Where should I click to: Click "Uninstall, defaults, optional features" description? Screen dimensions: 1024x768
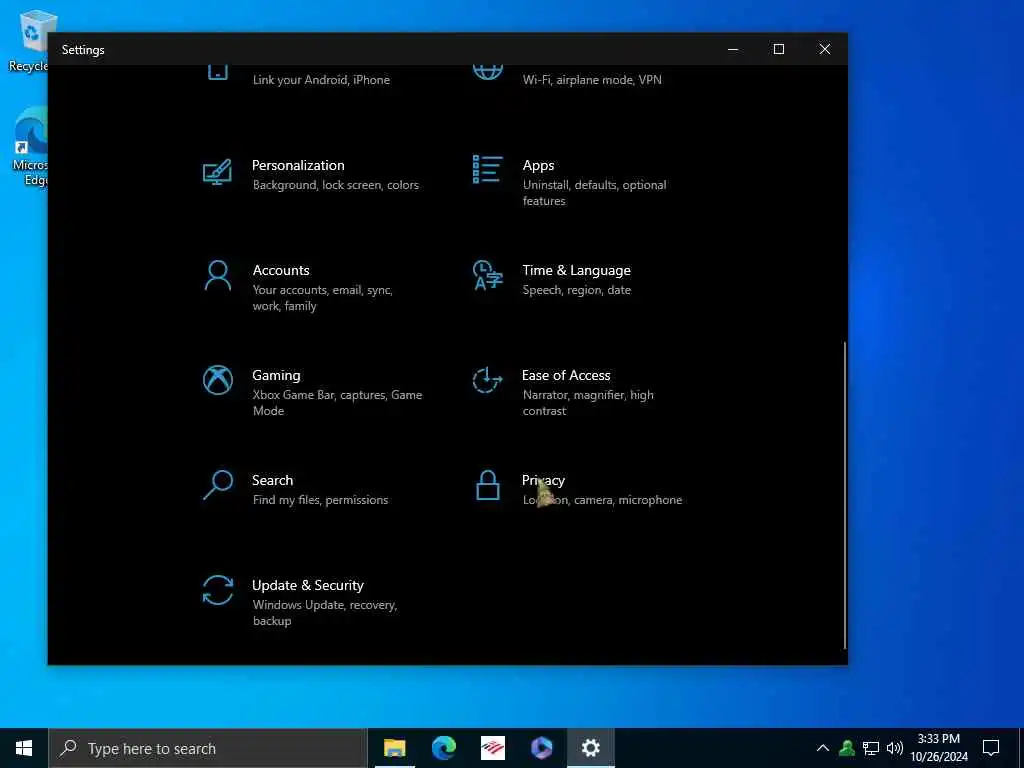(594, 193)
